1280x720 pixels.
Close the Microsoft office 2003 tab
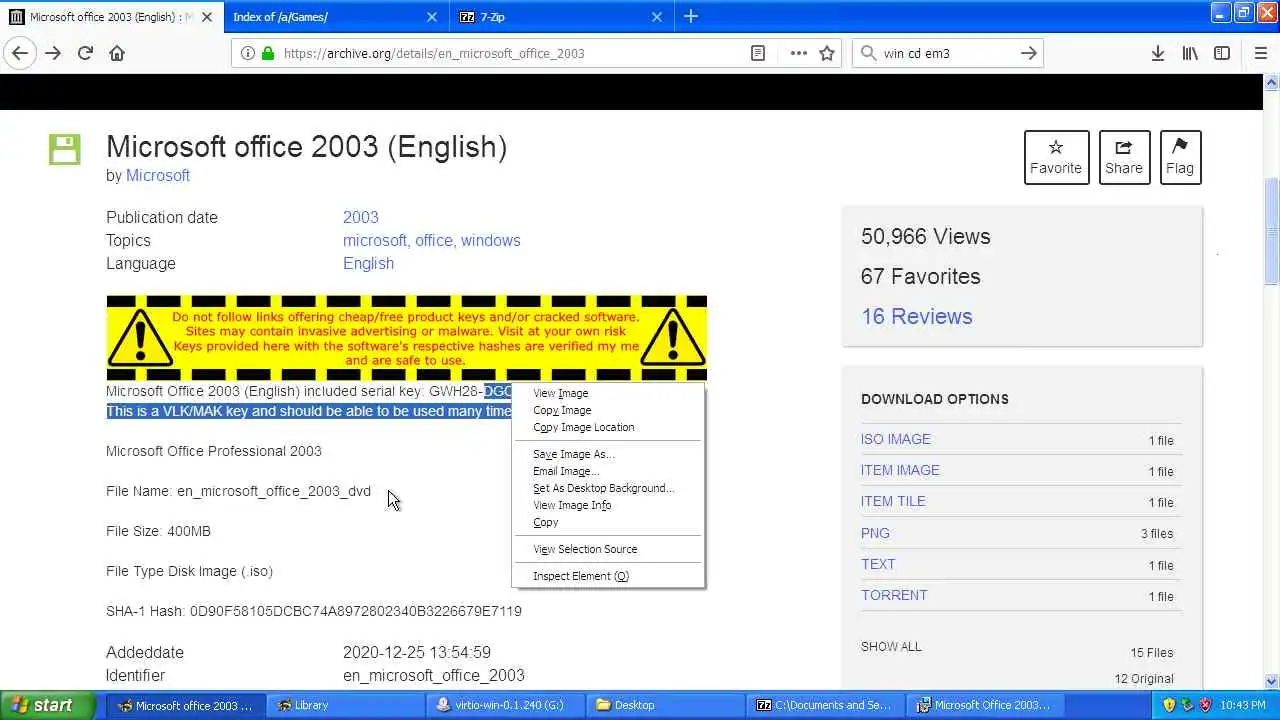coord(207,17)
